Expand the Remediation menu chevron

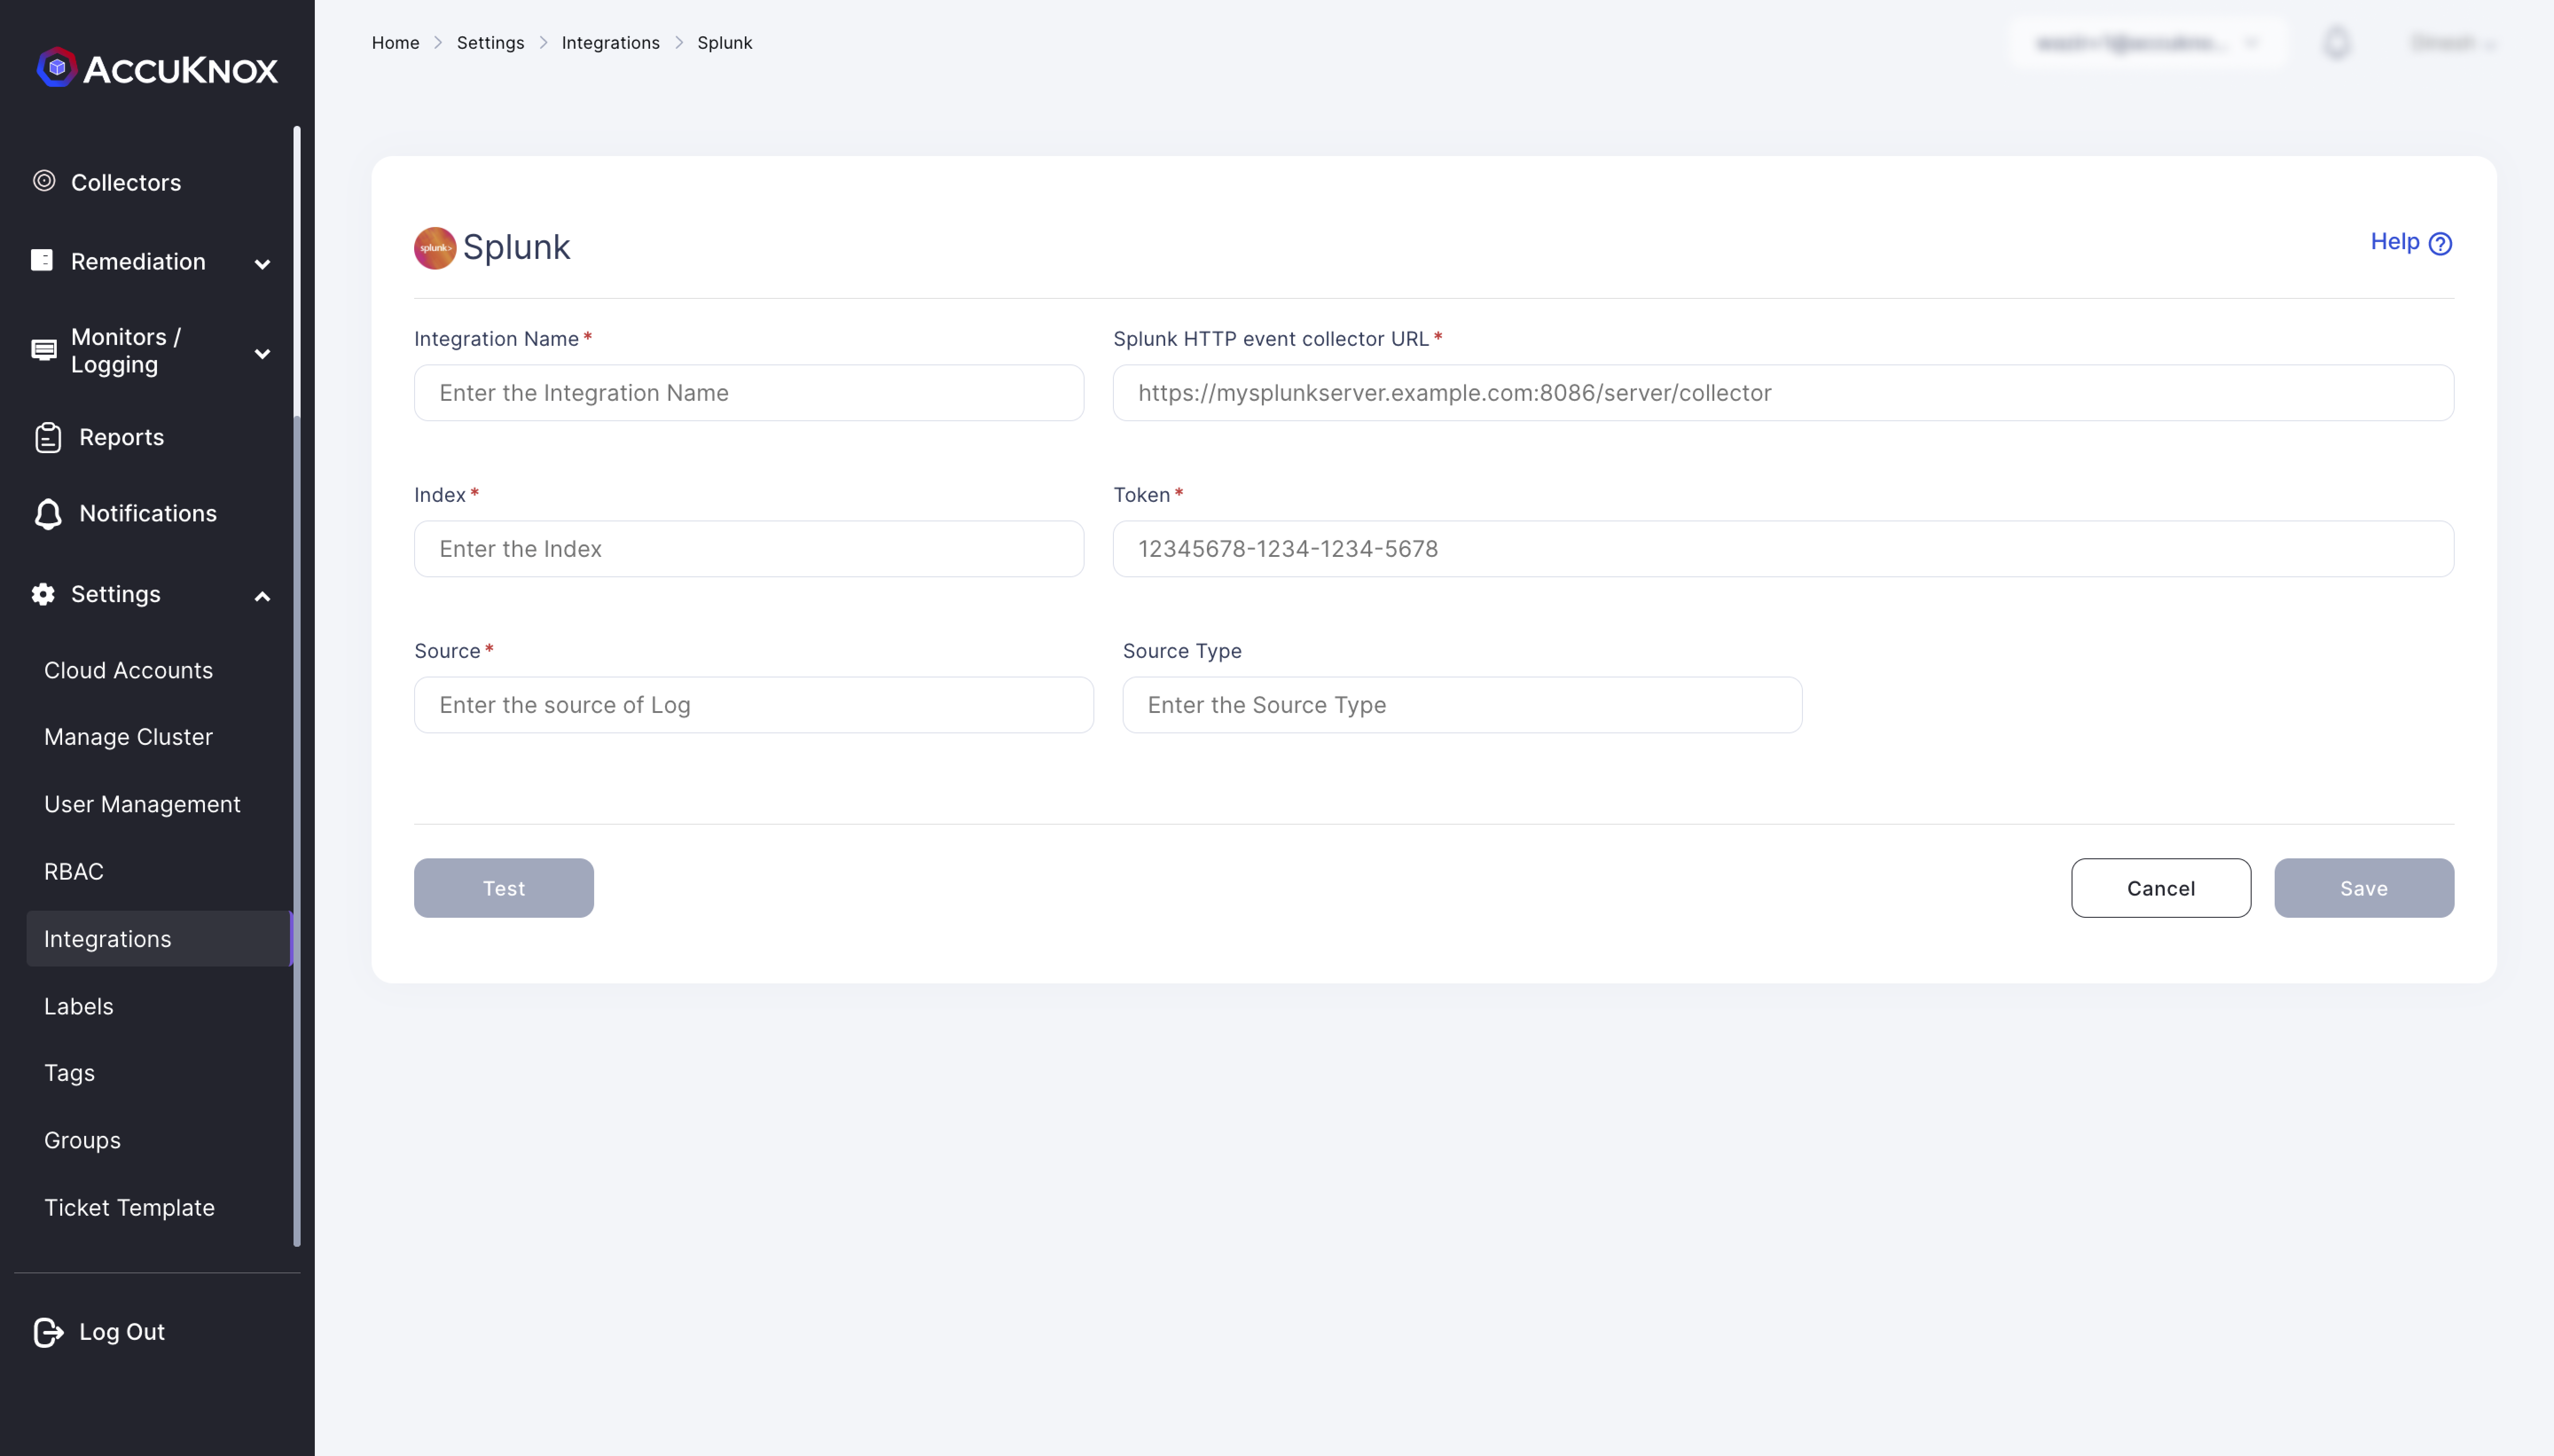(x=262, y=264)
